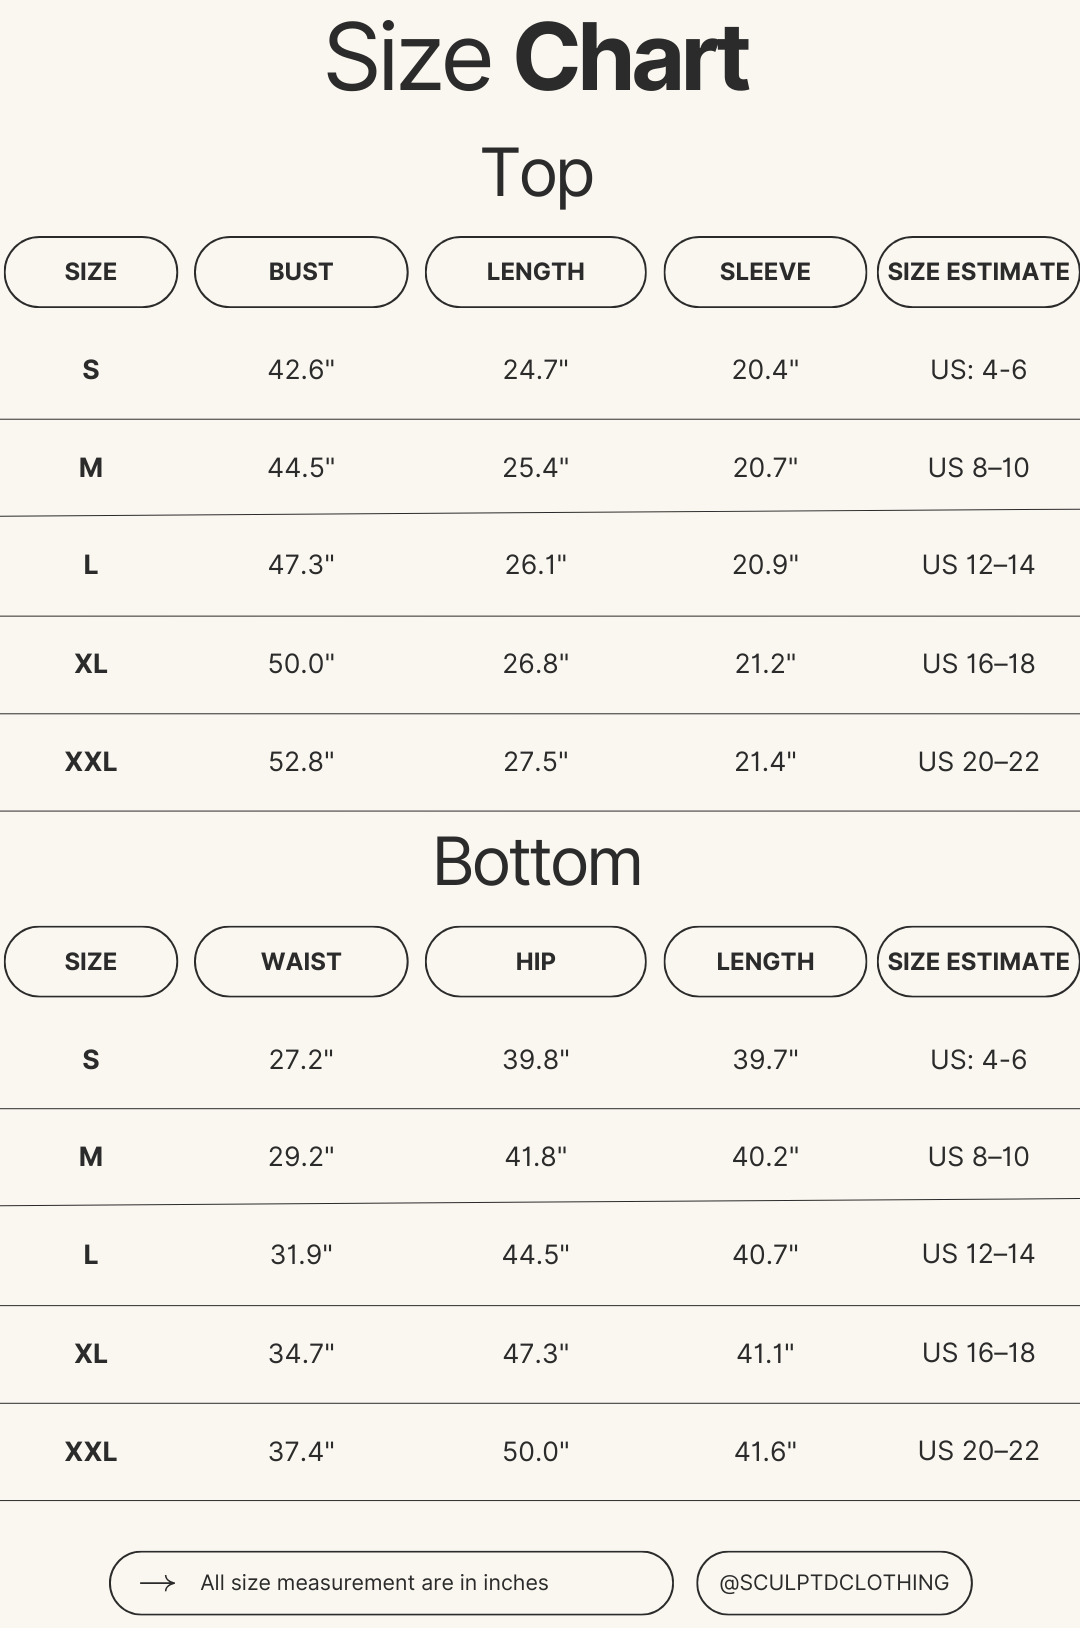Click the WAIST header pill
The width and height of the screenshot is (1080, 1628).
(x=301, y=962)
